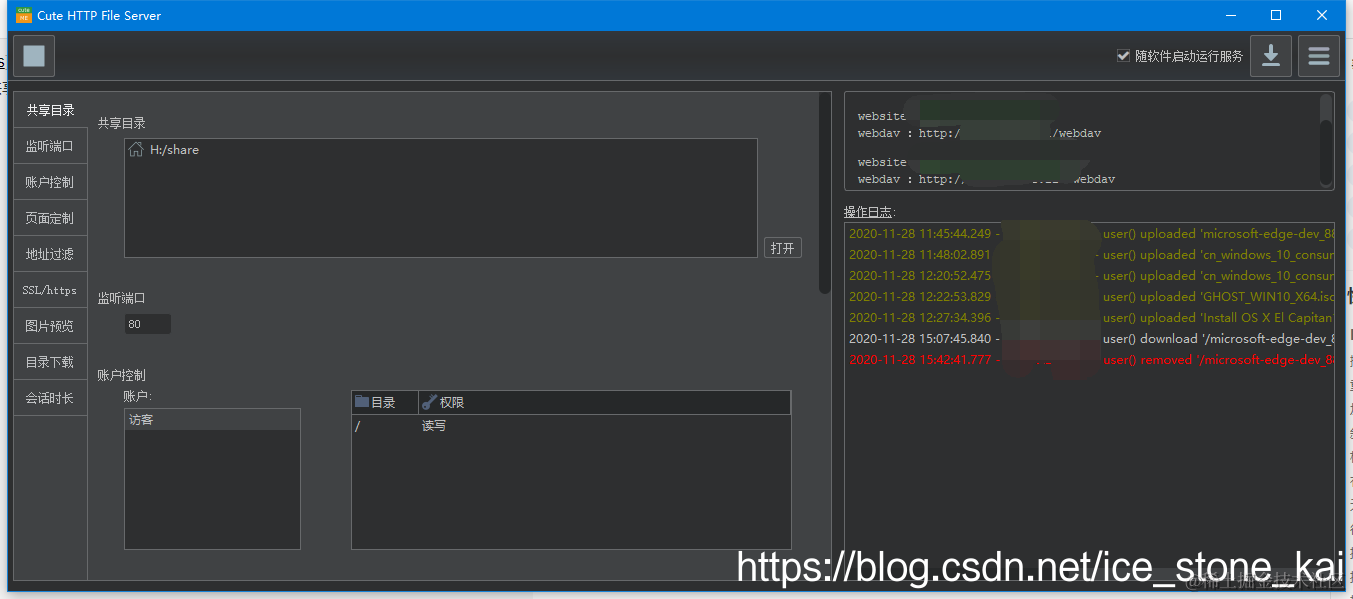Click the Cute HTTP File Server app icon
This screenshot has width=1353, height=599.
24,15
